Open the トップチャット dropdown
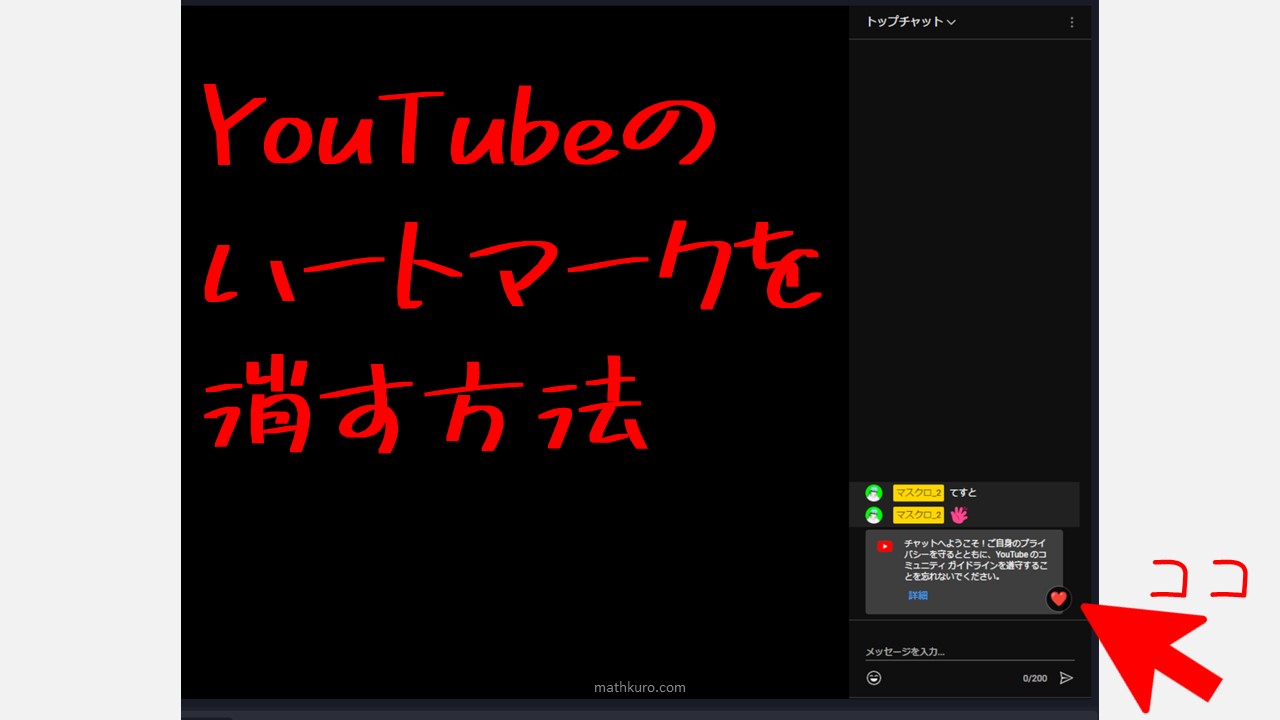The height and width of the screenshot is (720, 1280). (x=906, y=21)
